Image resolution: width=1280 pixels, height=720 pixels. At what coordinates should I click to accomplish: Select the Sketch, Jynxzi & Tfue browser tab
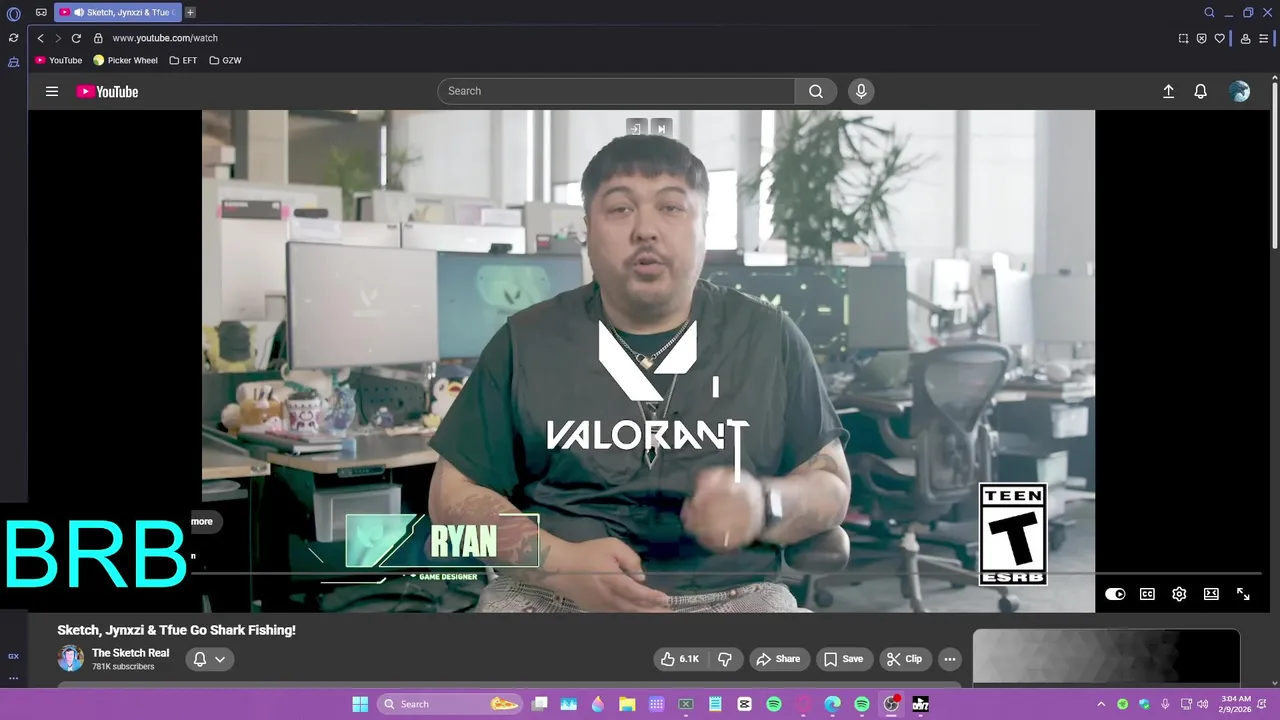click(x=118, y=13)
